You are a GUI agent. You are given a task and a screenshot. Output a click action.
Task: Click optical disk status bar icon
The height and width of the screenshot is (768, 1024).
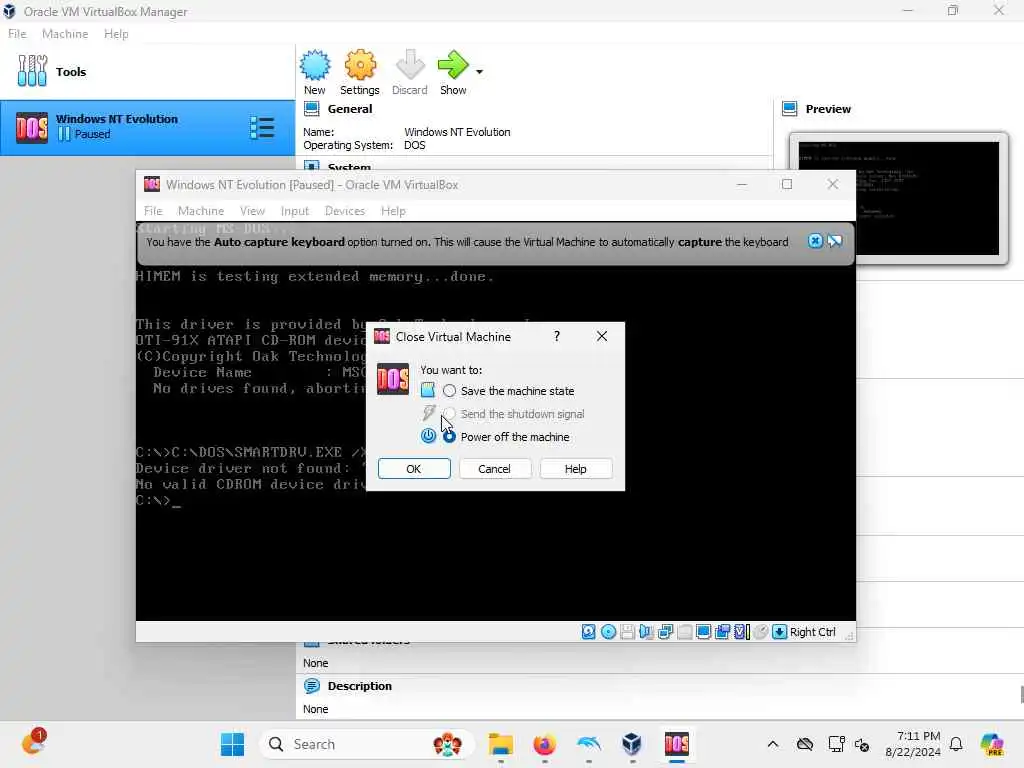608,632
